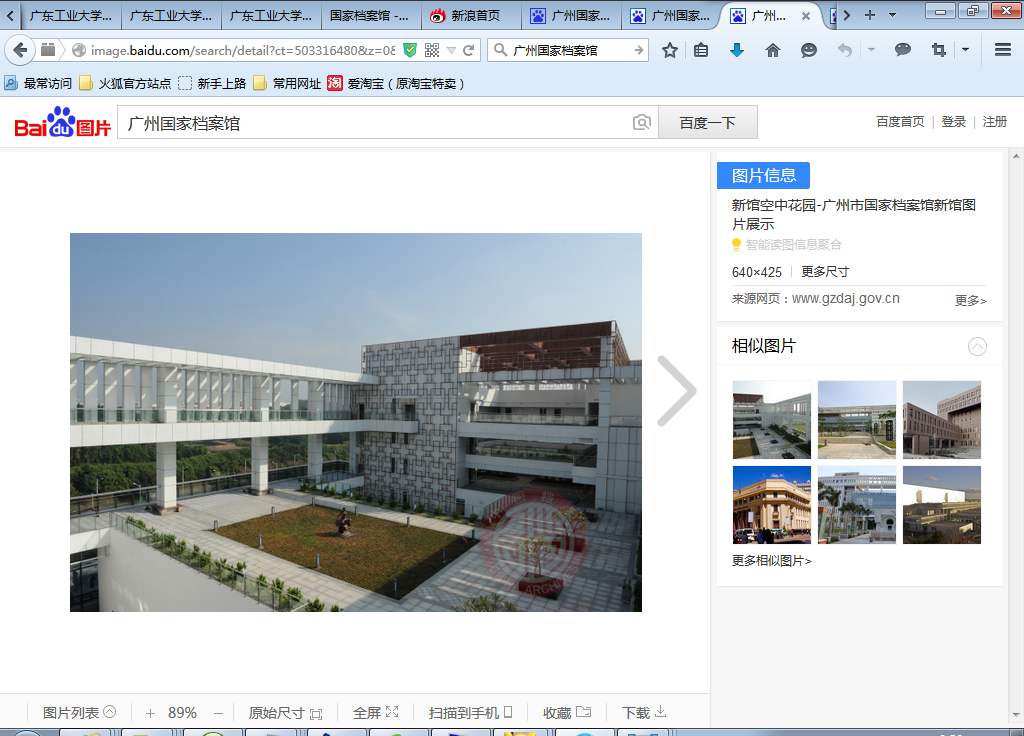Expand the 图片列表 image list
The height and width of the screenshot is (736, 1024).
(80, 713)
